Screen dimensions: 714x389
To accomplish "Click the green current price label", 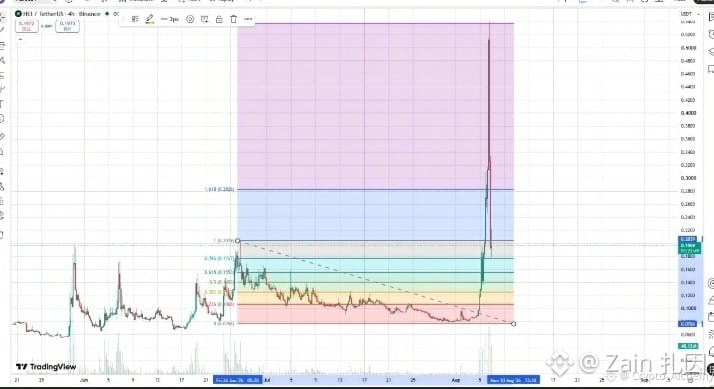I will pyautogui.click(x=689, y=248).
